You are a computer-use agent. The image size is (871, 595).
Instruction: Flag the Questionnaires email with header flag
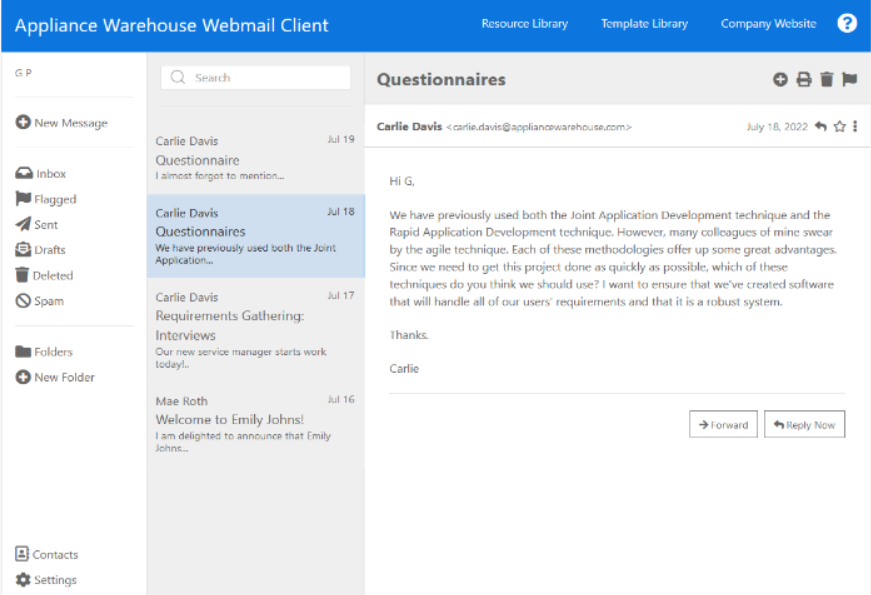pos(849,79)
